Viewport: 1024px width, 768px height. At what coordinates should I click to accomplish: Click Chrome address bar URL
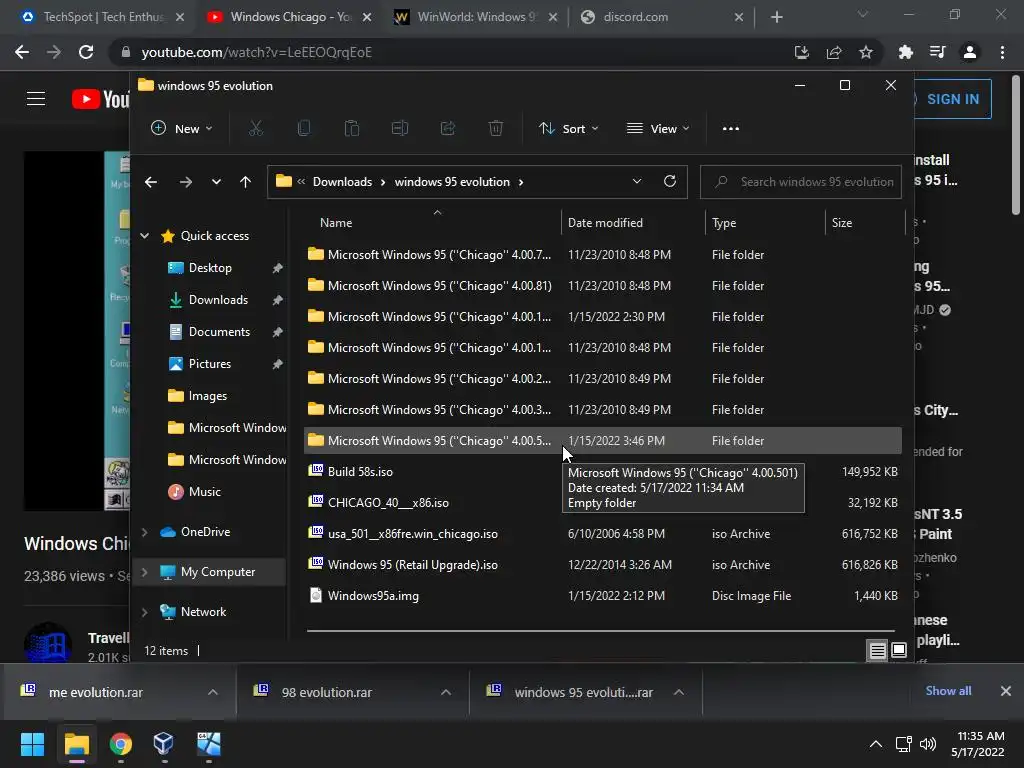[257, 52]
